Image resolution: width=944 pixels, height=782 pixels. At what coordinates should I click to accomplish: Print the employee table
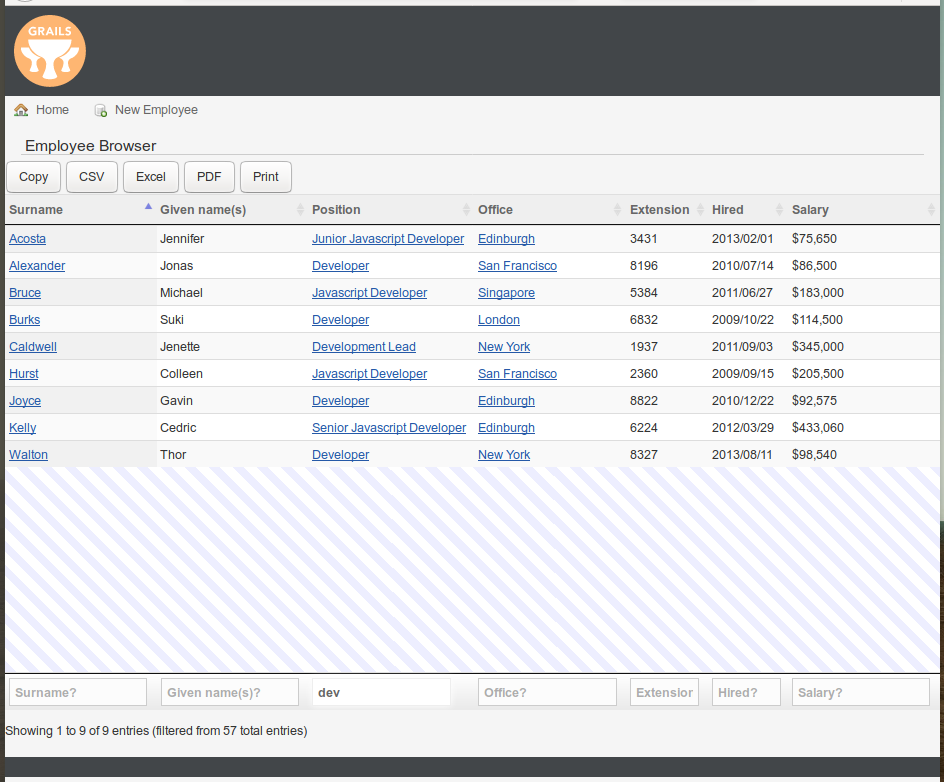[265, 176]
